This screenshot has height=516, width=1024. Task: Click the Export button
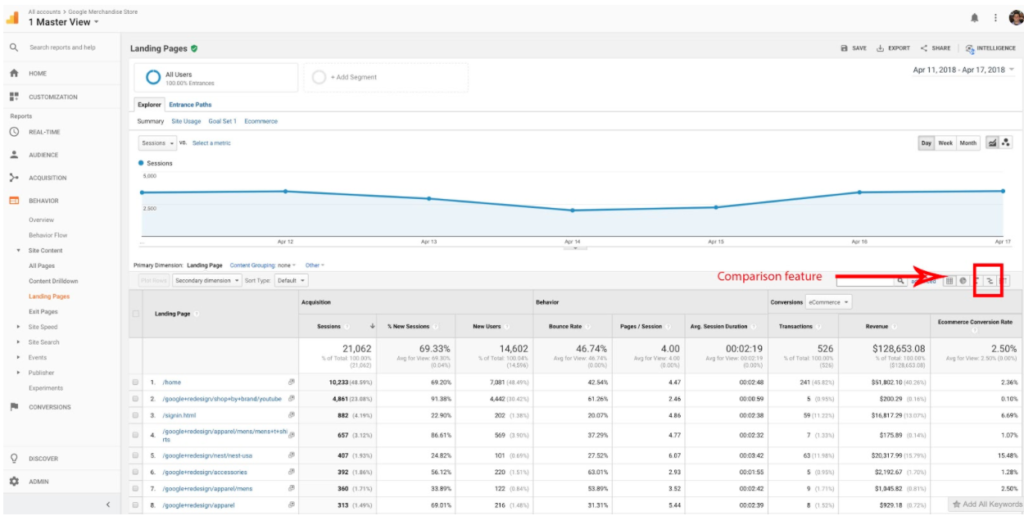point(893,48)
